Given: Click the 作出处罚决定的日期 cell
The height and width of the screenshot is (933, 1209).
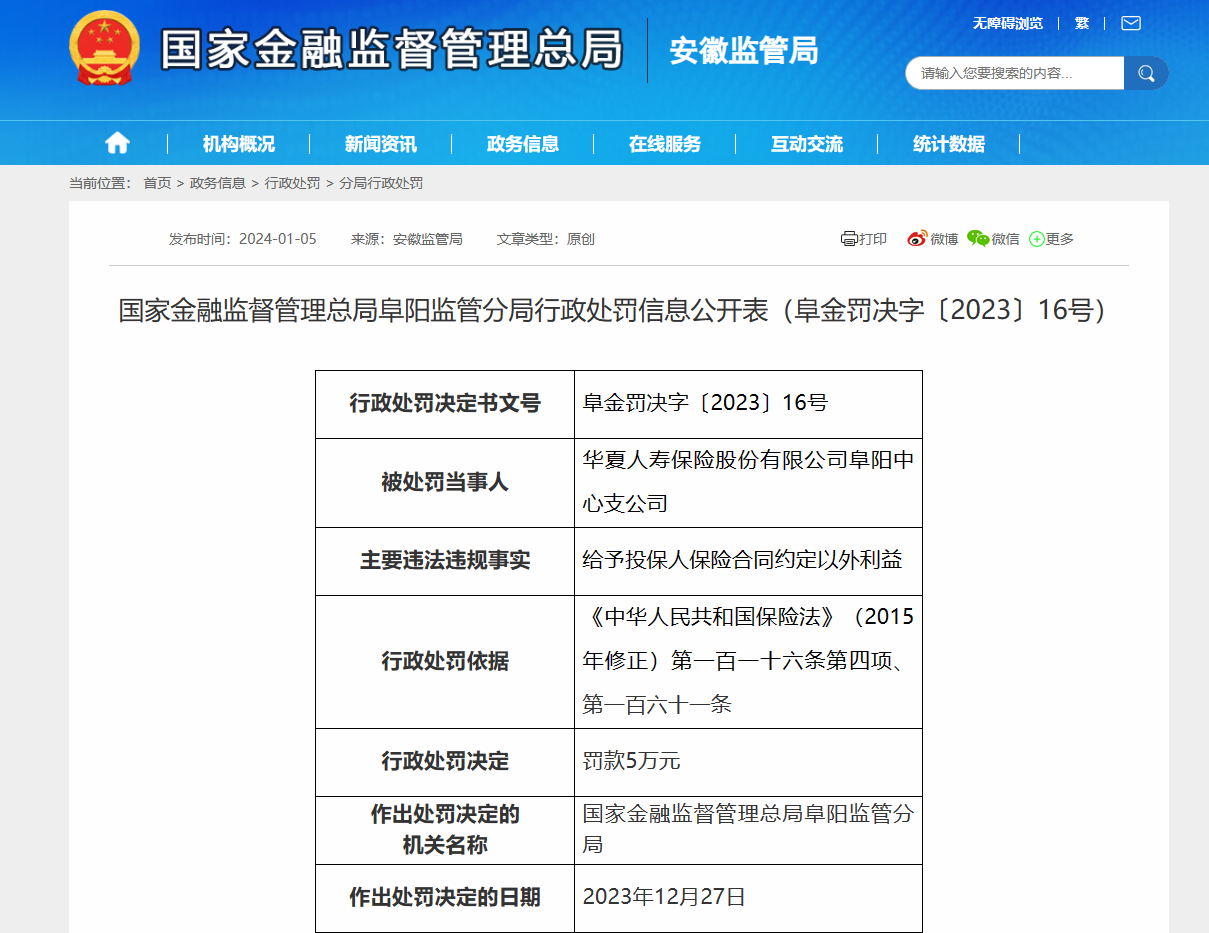Looking at the screenshot, I should (x=445, y=898).
